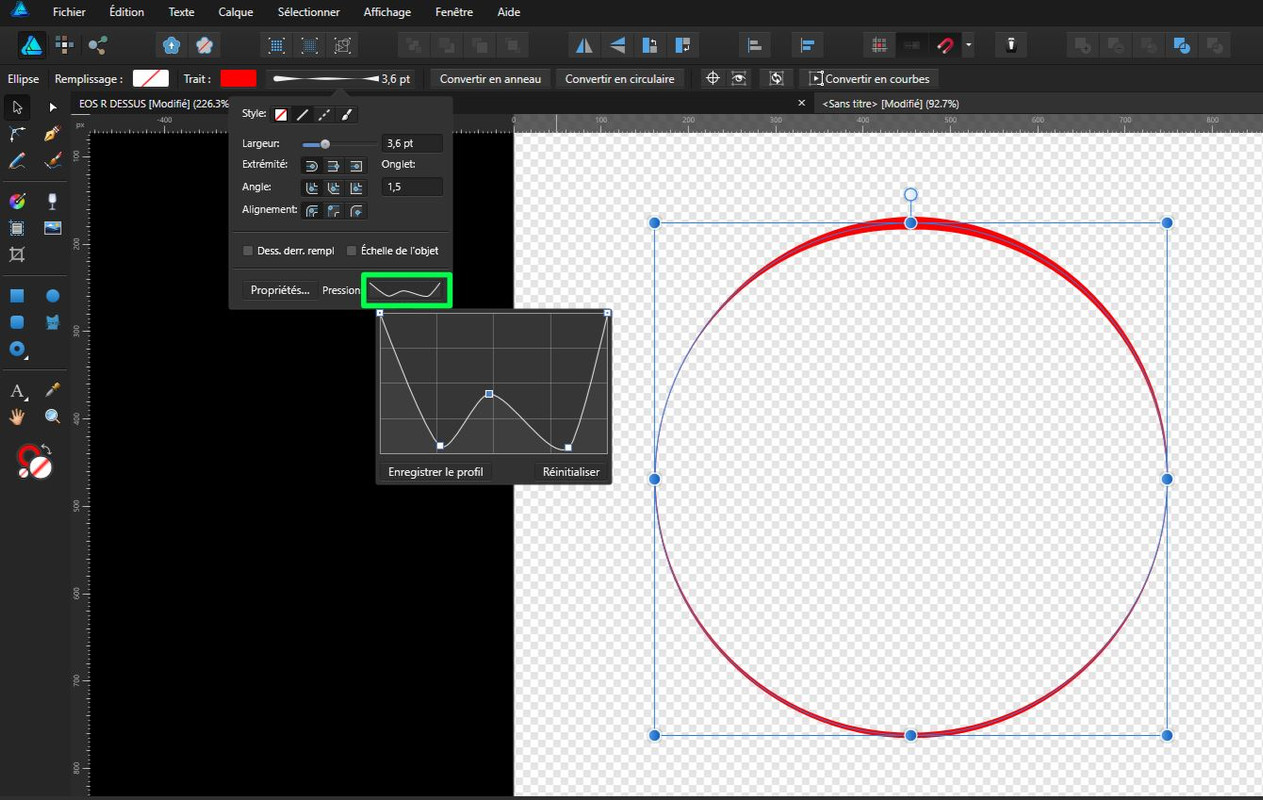Open the Fichier menu

pyautogui.click(x=69, y=12)
